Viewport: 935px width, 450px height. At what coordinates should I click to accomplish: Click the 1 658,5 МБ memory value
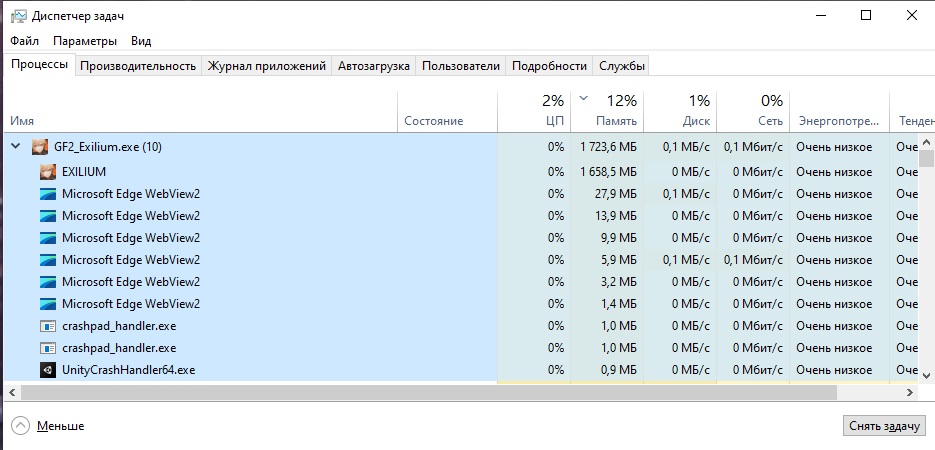[608, 172]
